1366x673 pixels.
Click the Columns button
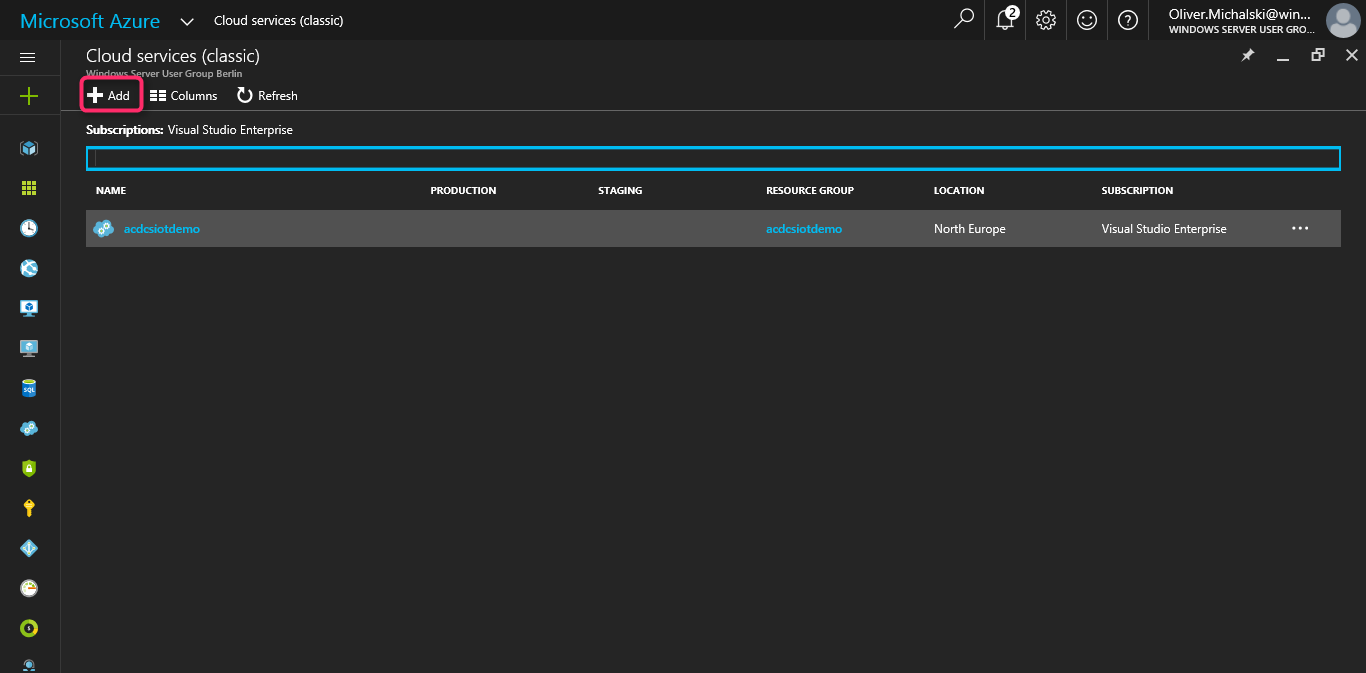tap(184, 96)
